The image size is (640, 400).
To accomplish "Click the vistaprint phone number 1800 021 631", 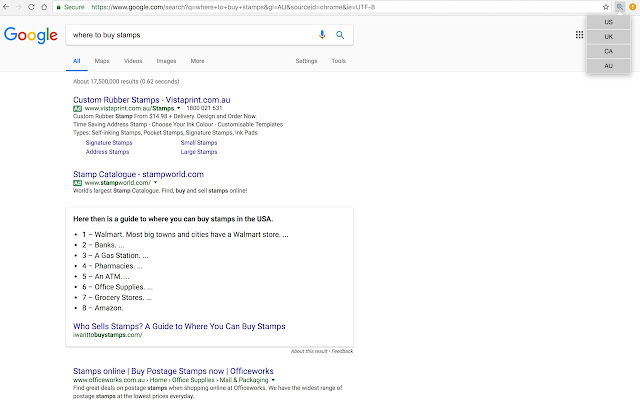I will (204, 108).
